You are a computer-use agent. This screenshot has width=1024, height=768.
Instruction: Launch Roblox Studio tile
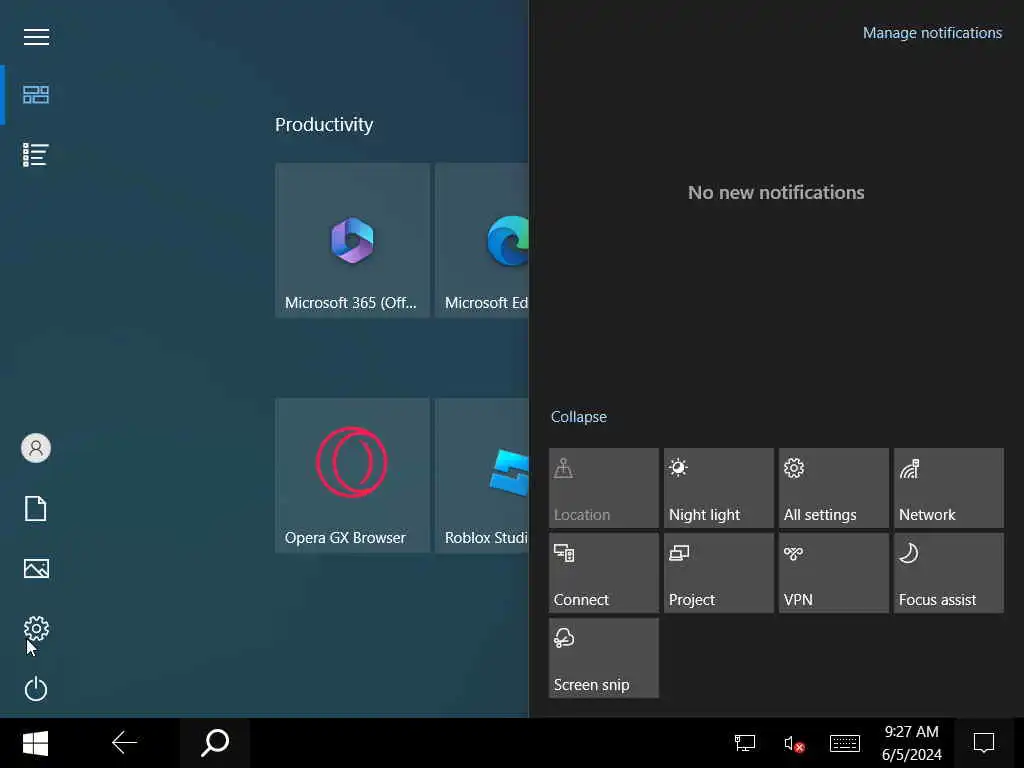[482, 475]
